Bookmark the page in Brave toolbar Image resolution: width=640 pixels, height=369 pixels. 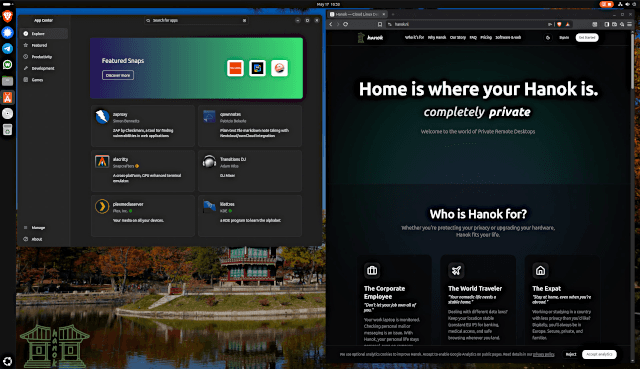380,24
